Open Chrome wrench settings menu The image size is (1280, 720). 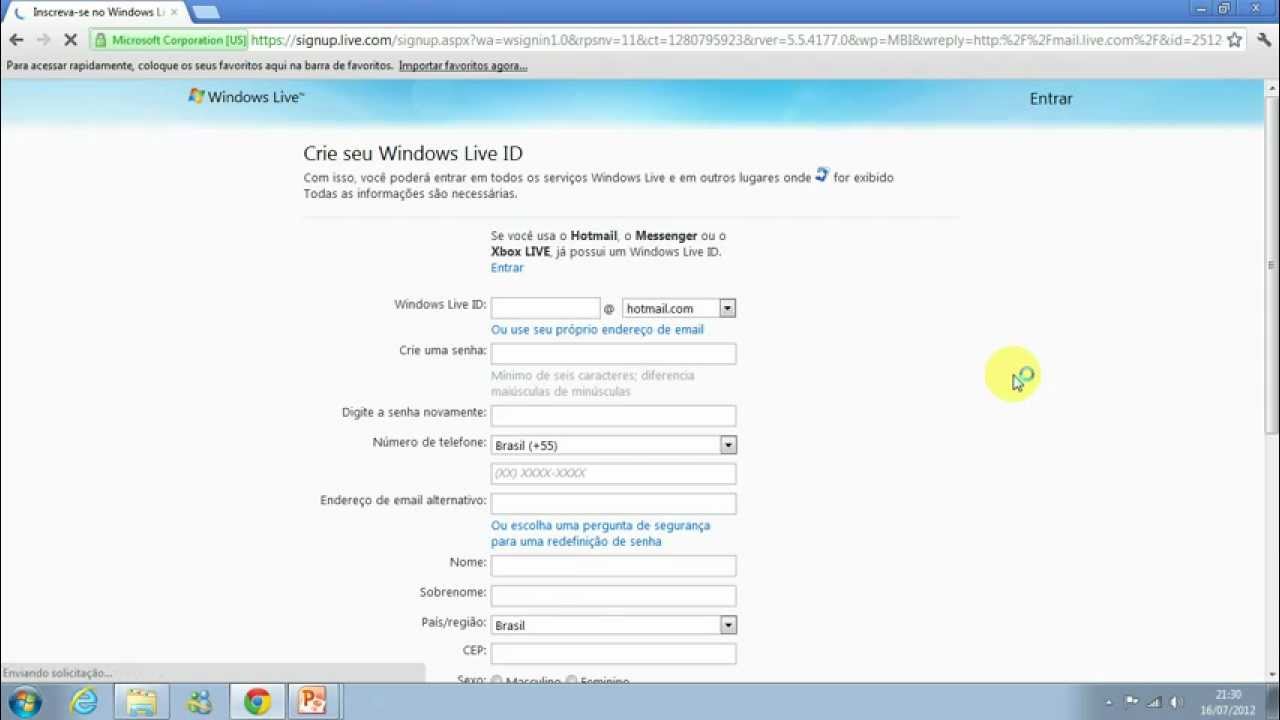pyautogui.click(x=1264, y=40)
